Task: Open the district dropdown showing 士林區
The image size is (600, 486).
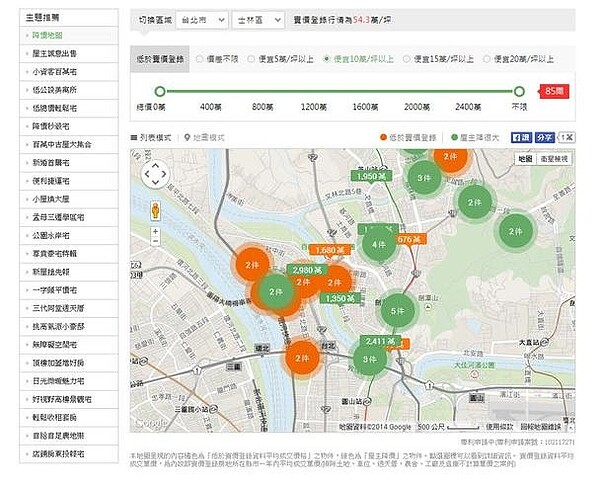Action: pos(258,20)
